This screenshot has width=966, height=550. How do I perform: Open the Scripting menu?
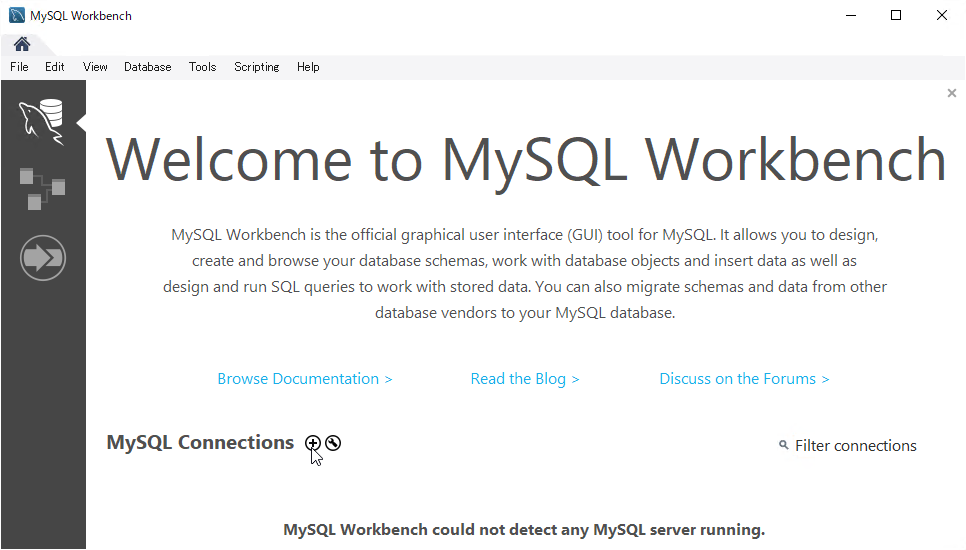pyautogui.click(x=257, y=67)
